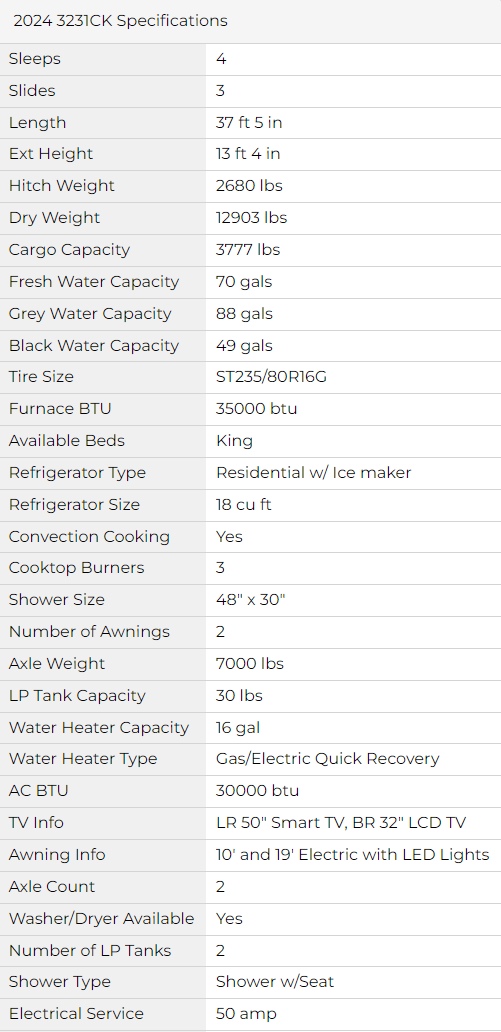The width and height of the screenshot is (501, 1032).
Task: Select the Dry Weight label
Action: coord(55,218)
